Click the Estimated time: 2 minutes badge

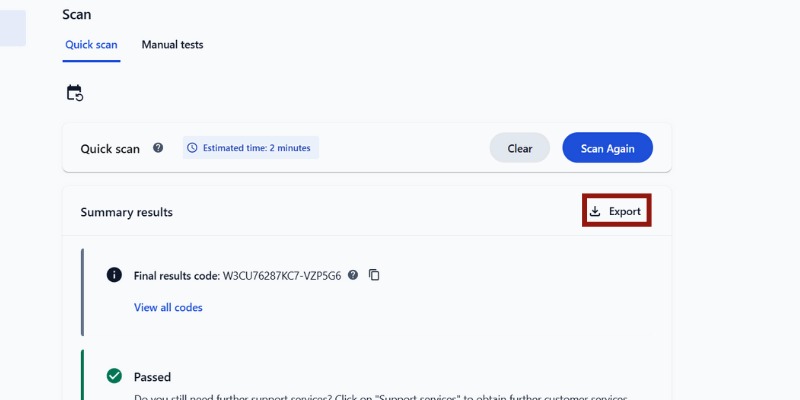coord(251,148)
